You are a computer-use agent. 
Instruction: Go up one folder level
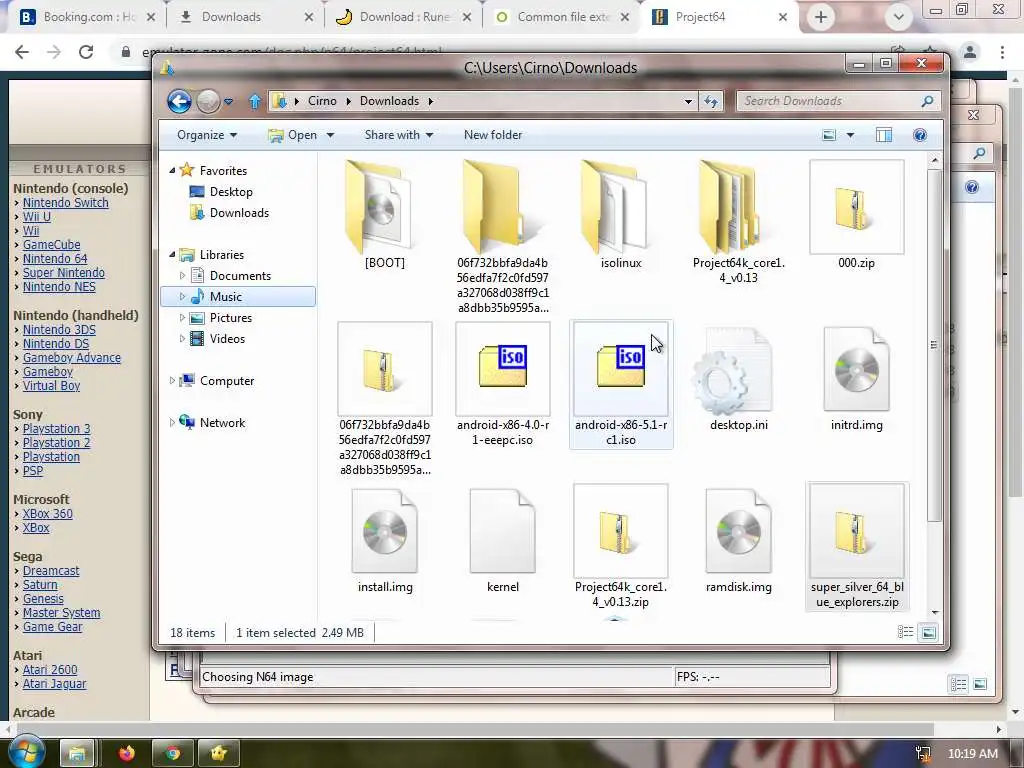point(255,101)
